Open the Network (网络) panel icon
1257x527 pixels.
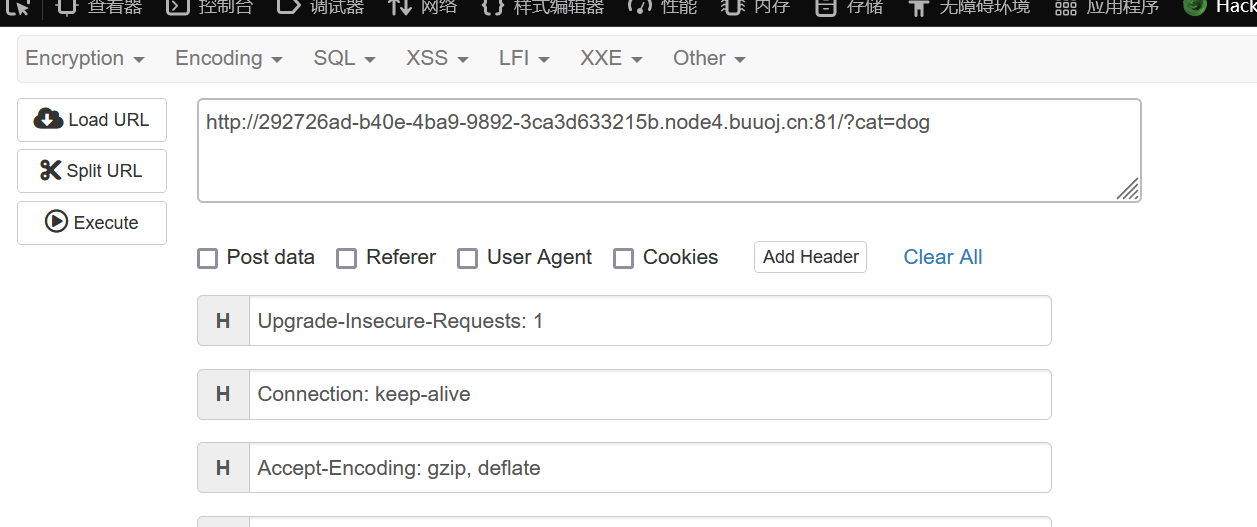tap(400, 7)
